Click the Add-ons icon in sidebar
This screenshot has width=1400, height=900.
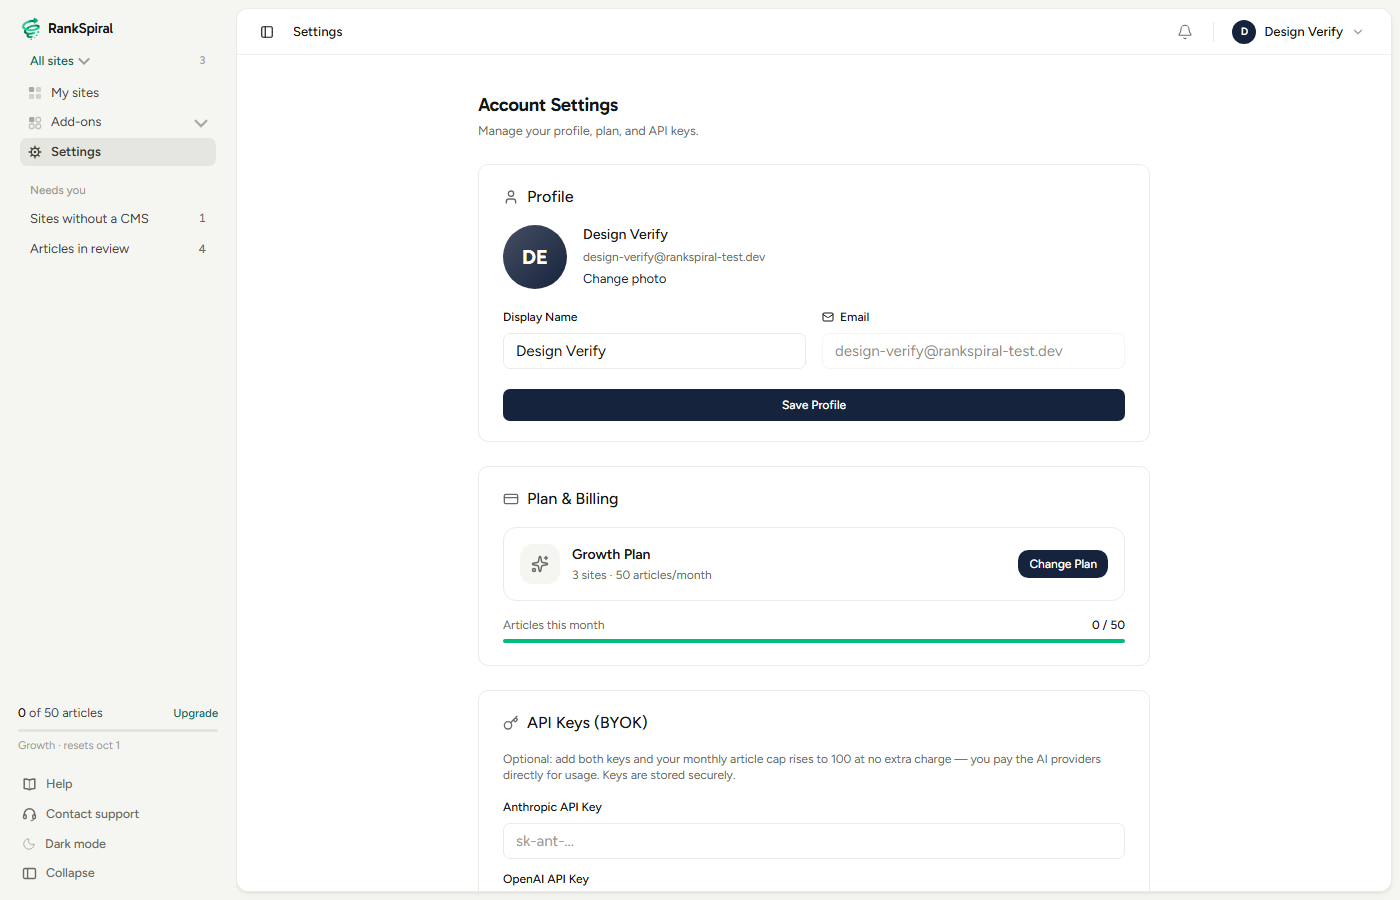pyautogui.click(x=35, y=122)
